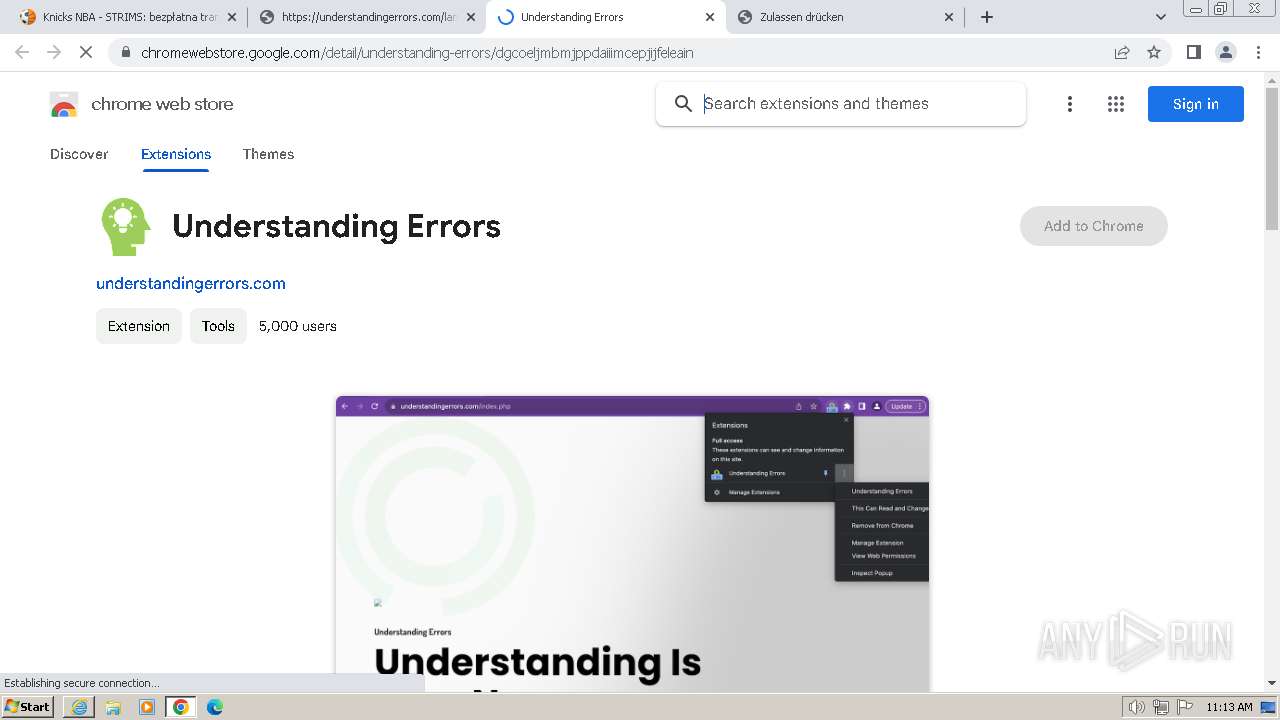
Task: Open Themes section
Action: (x=268, y=154)
